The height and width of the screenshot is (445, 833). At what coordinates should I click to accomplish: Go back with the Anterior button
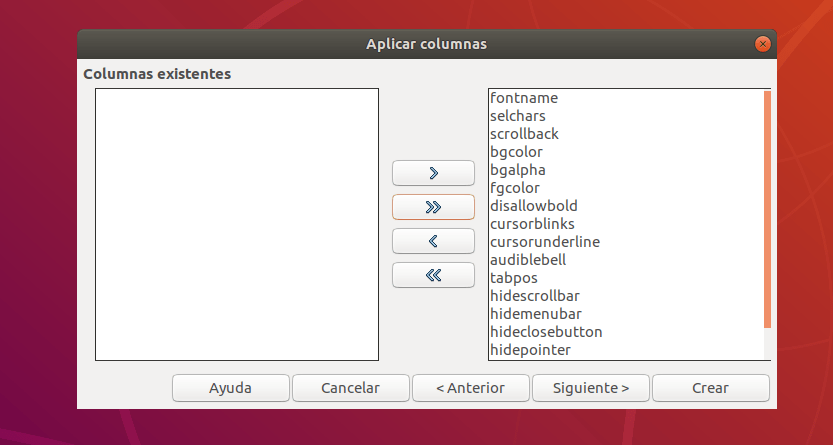point(470,388)
